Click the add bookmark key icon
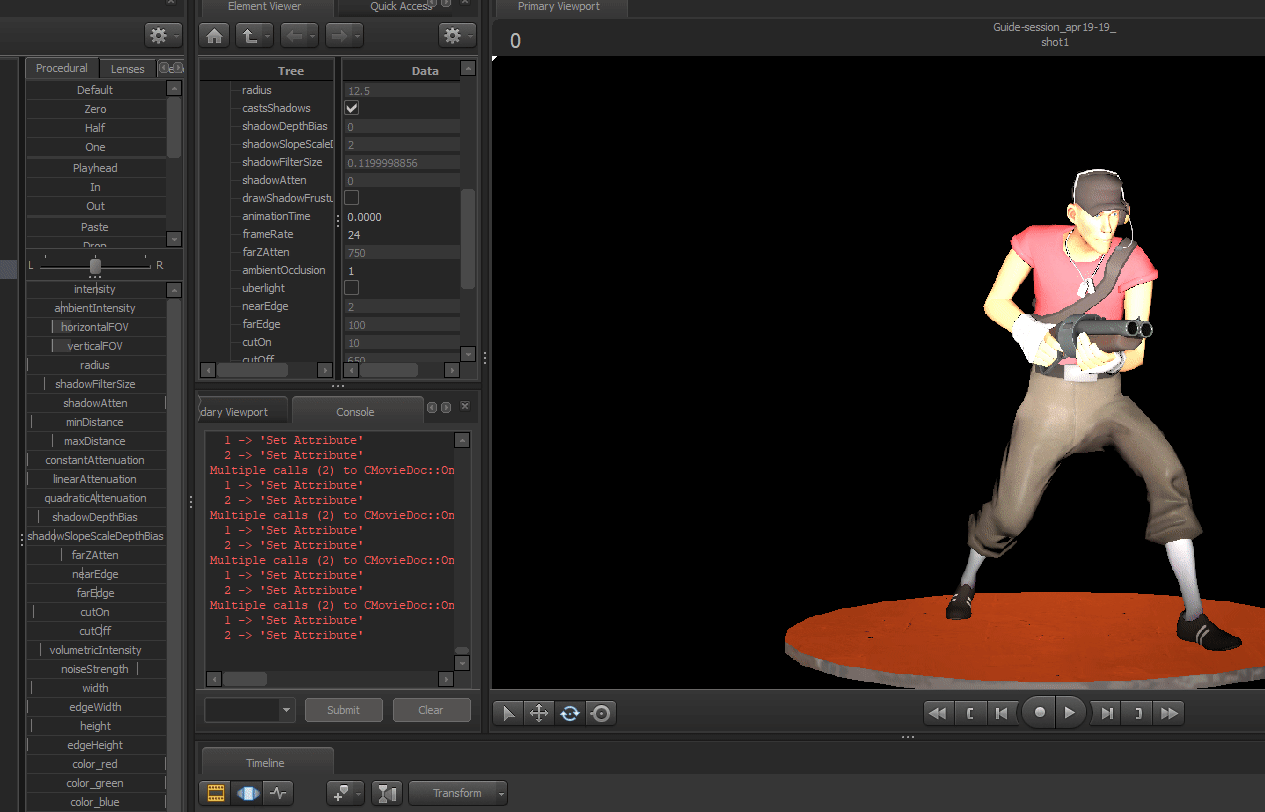 coord(341,793)
